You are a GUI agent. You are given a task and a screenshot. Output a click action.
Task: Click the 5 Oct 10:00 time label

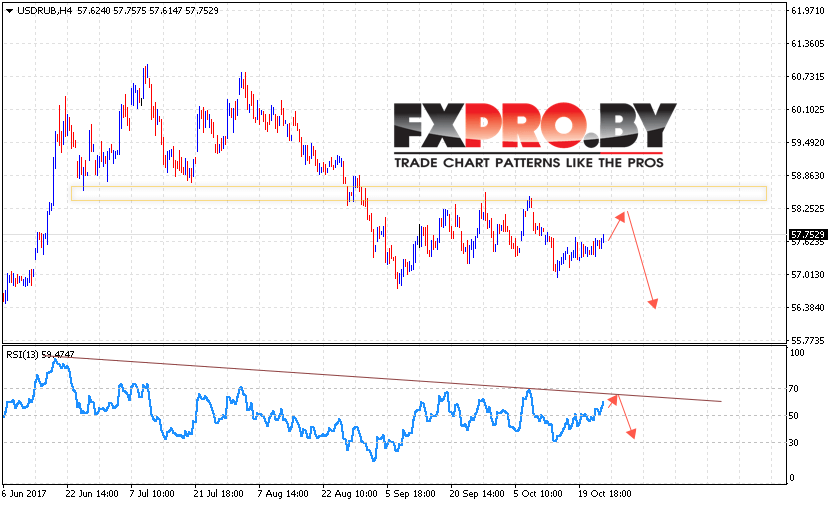(538, 494)
